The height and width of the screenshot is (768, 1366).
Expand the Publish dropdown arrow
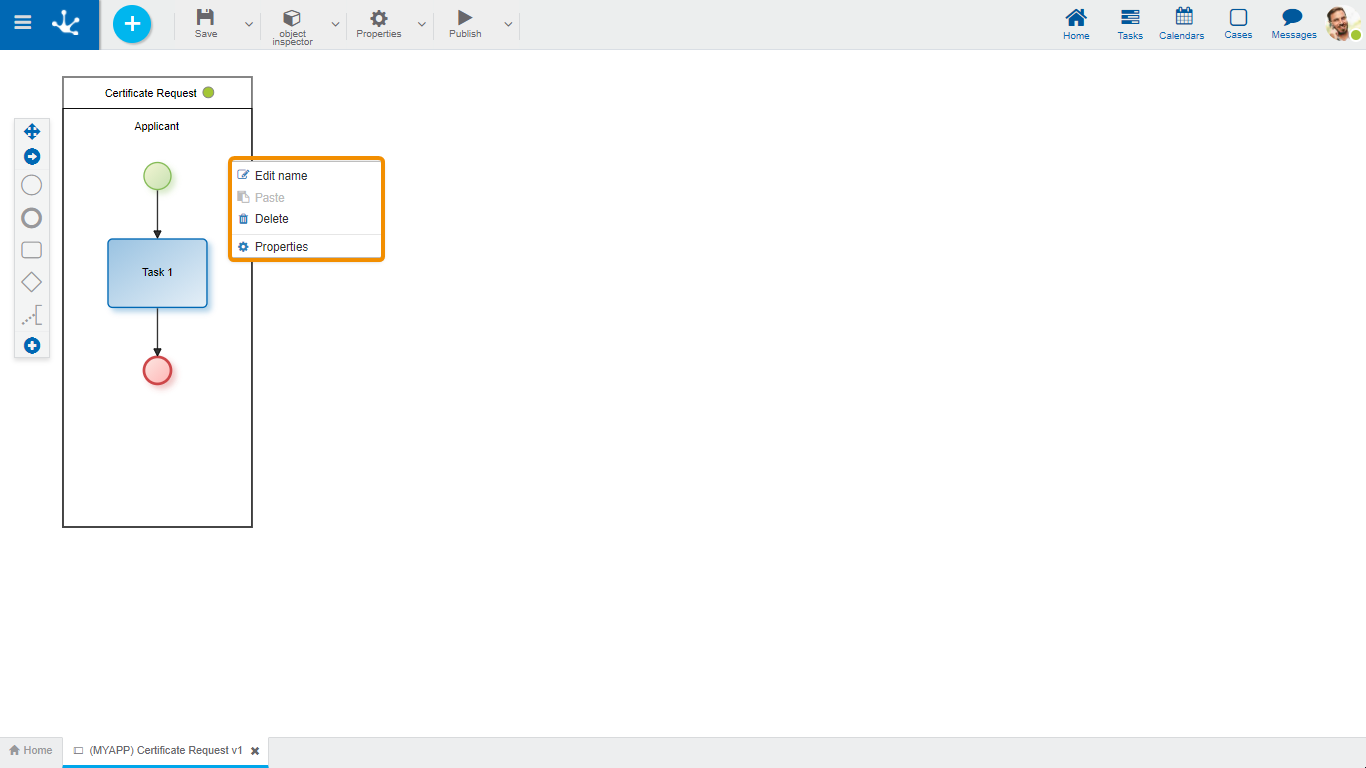click(508, 24)
